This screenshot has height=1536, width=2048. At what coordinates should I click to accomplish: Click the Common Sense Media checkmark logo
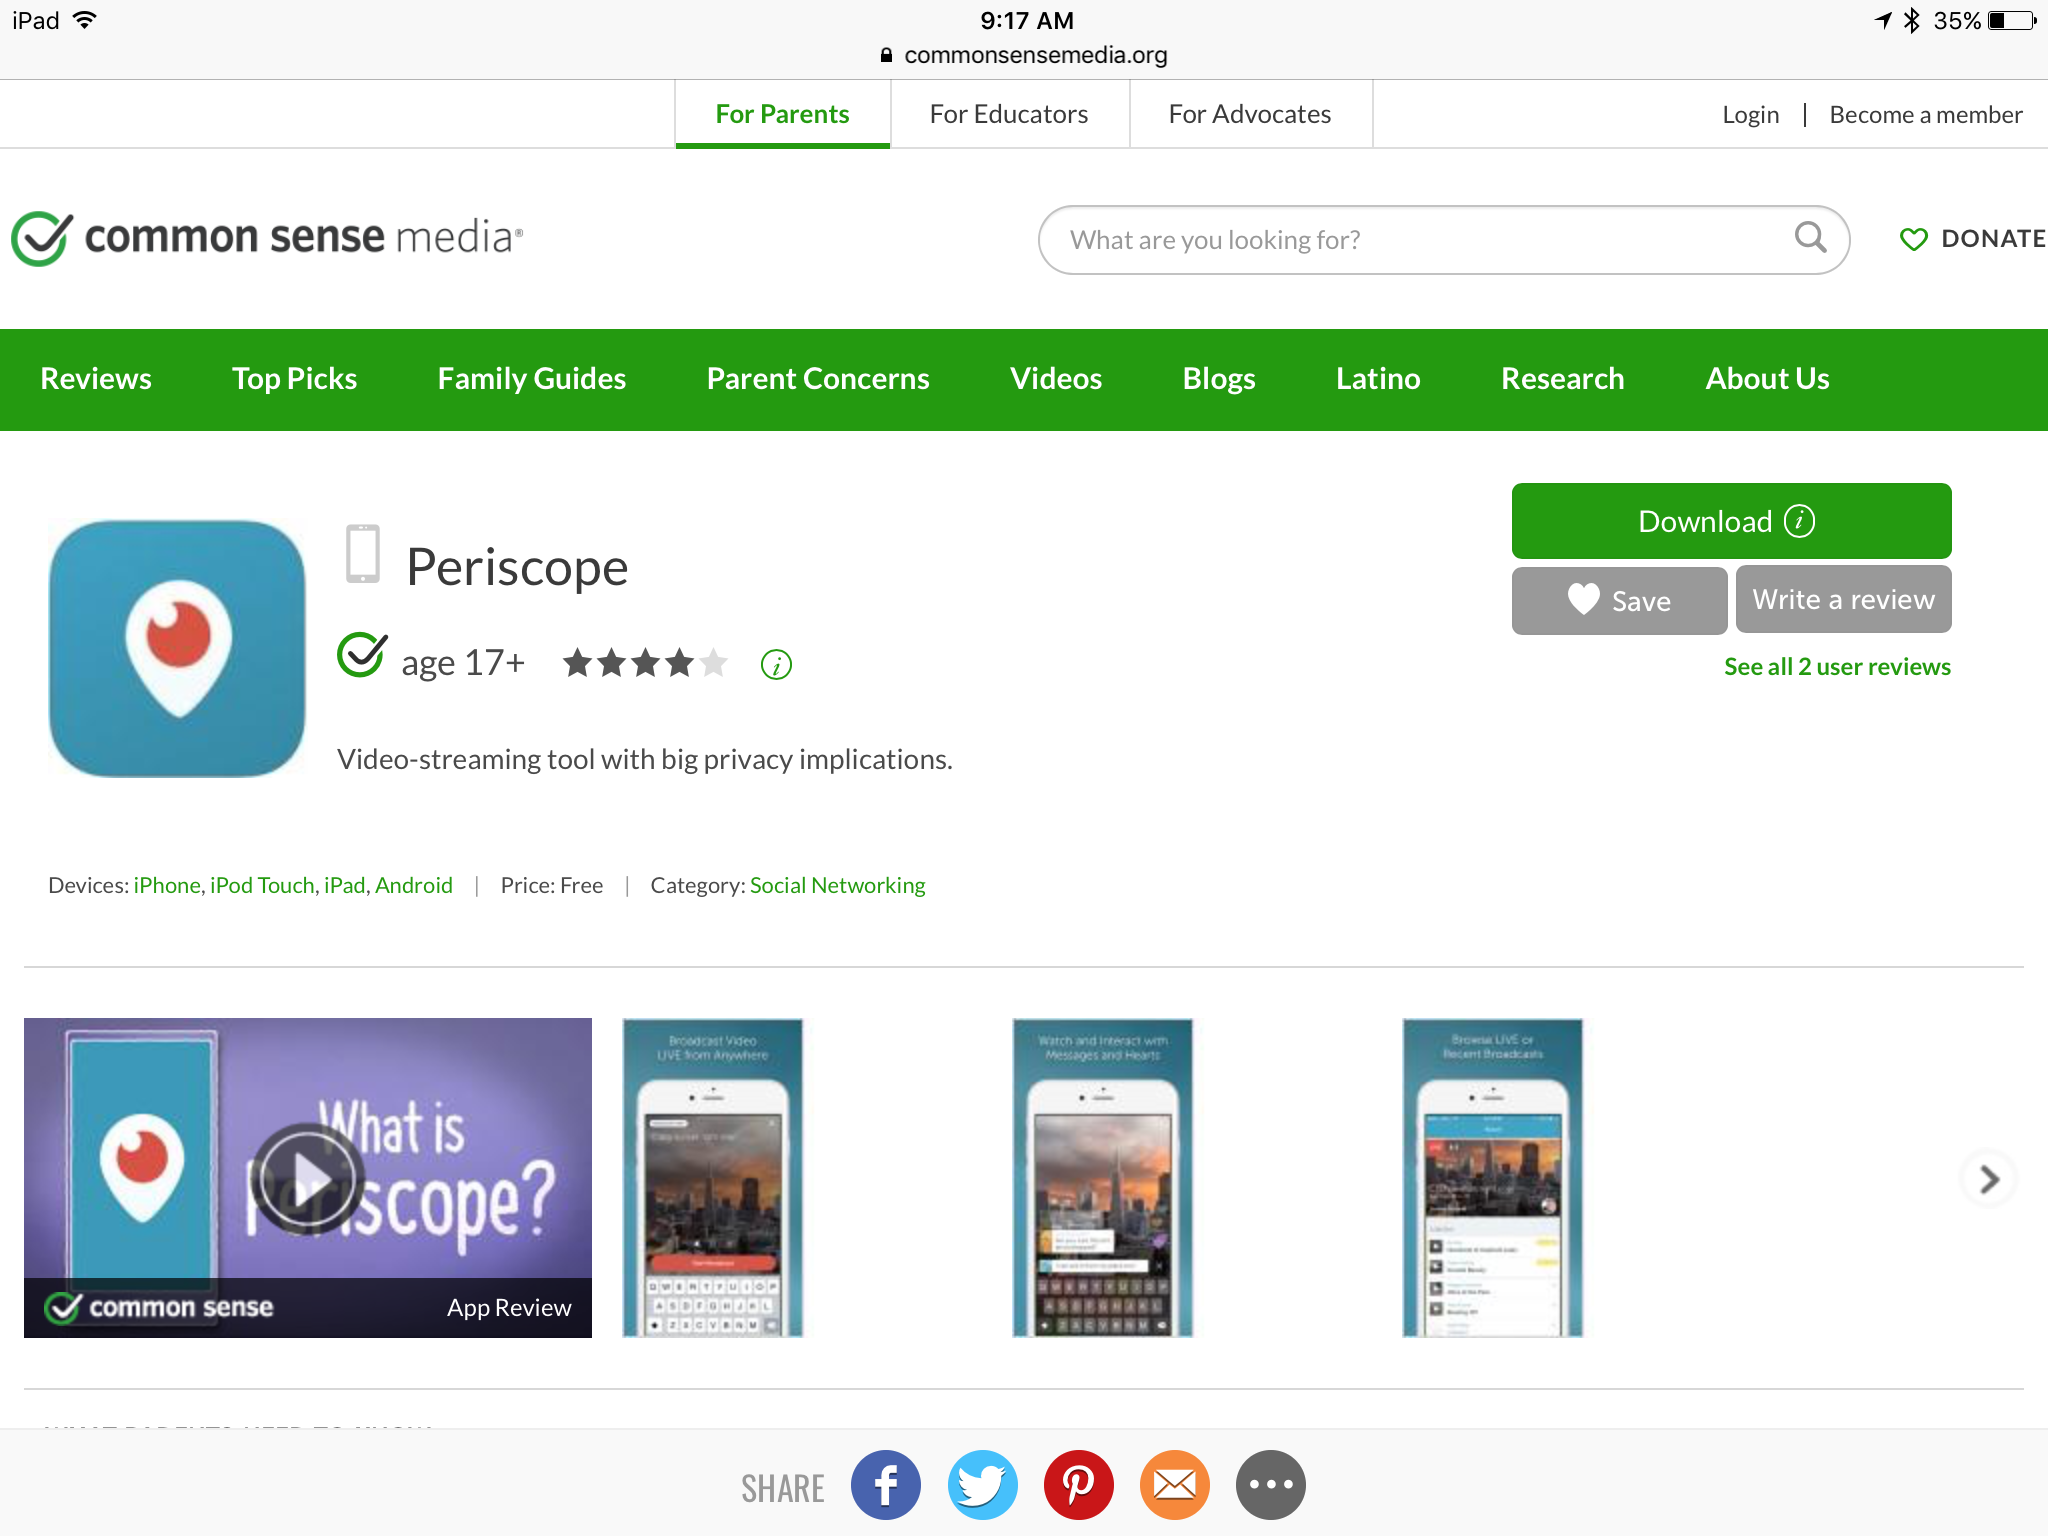point(40,238)
